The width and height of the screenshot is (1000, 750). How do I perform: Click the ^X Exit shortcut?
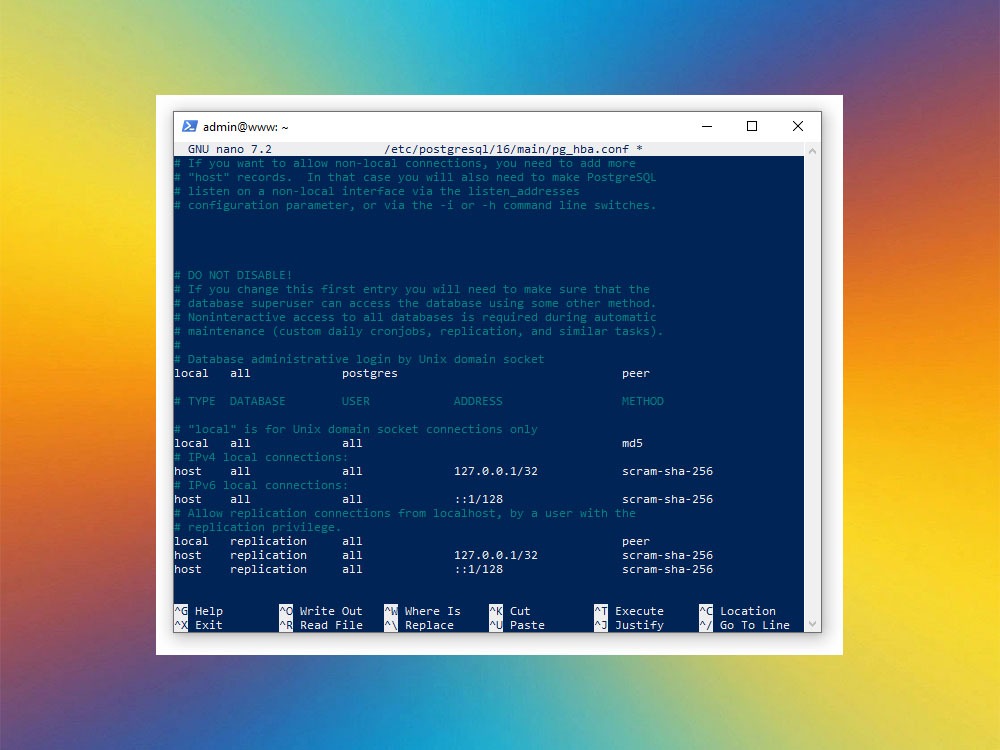198,625
